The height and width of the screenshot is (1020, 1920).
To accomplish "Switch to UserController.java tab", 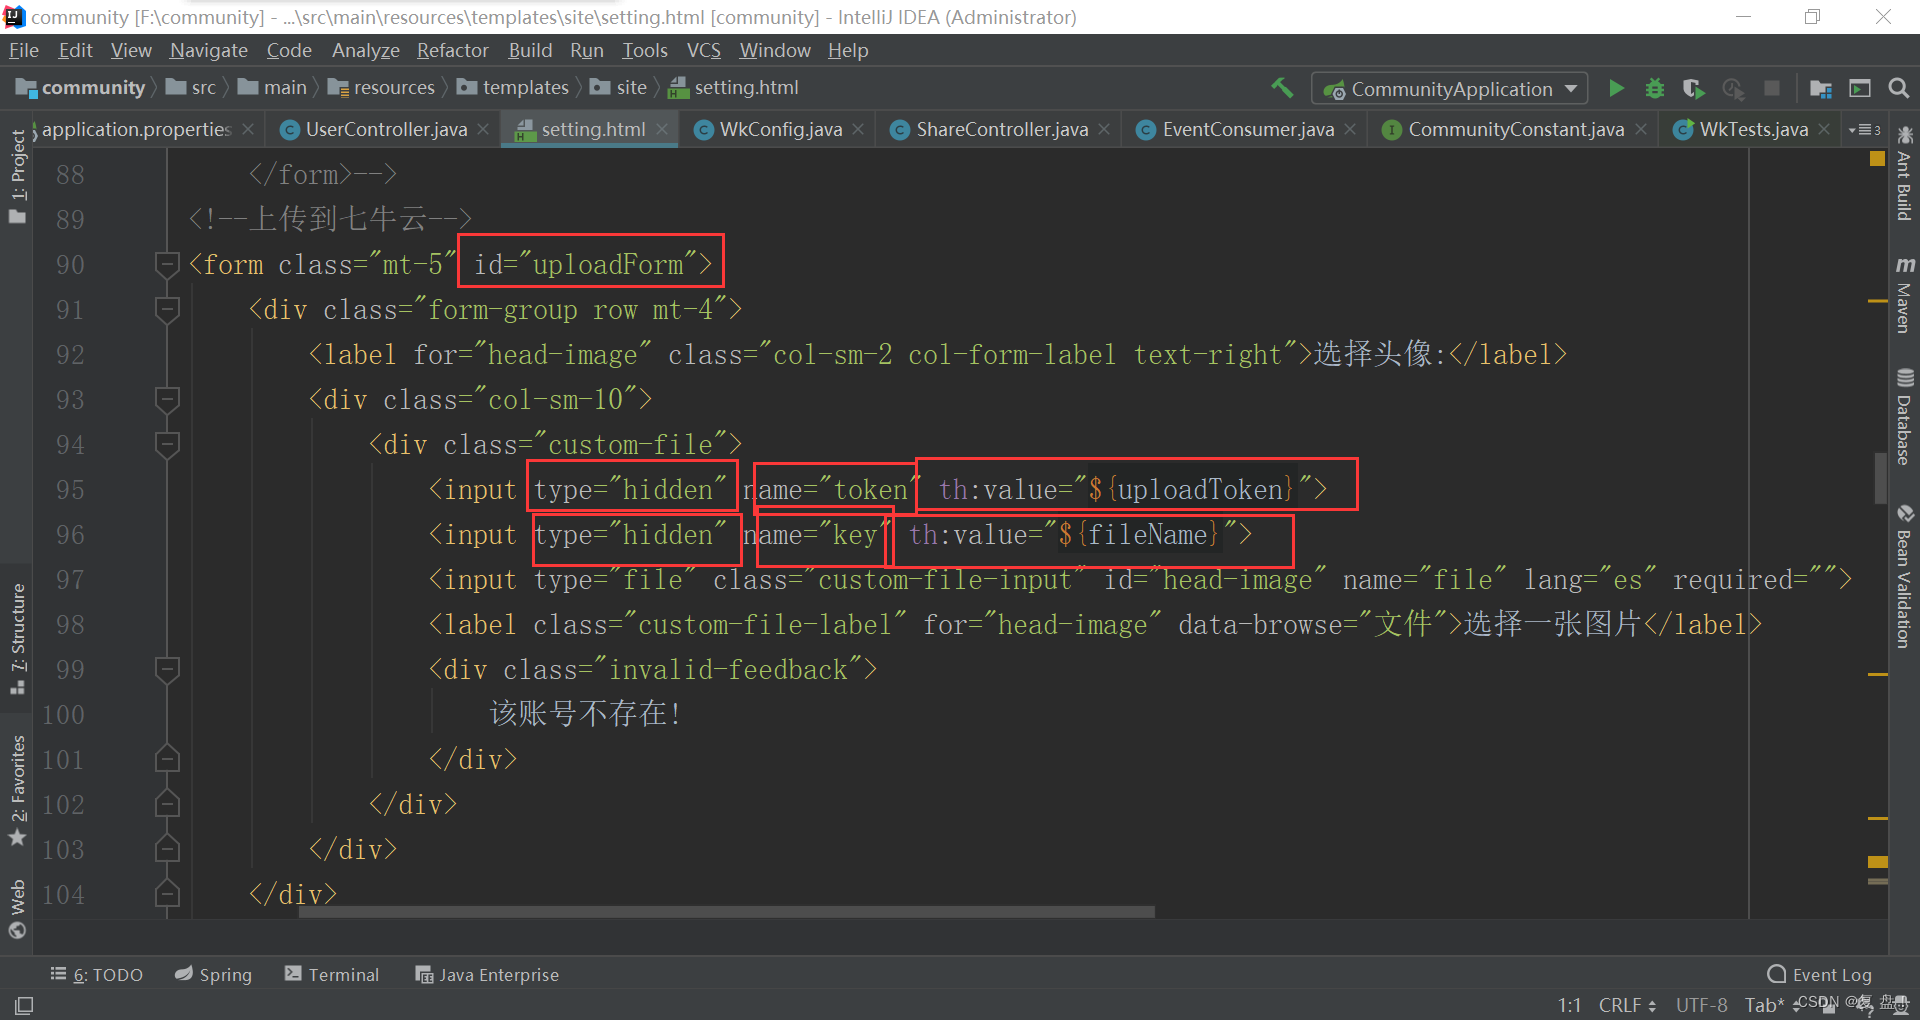I will tap(386, 130).
